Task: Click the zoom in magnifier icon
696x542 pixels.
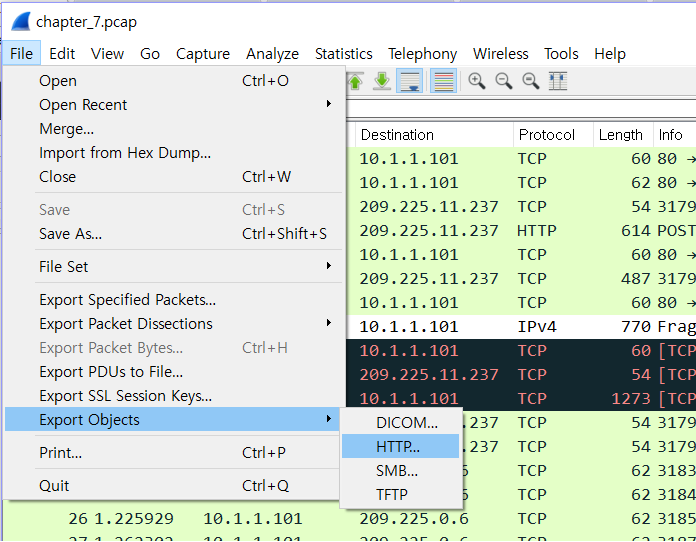Action: [476, 81]
